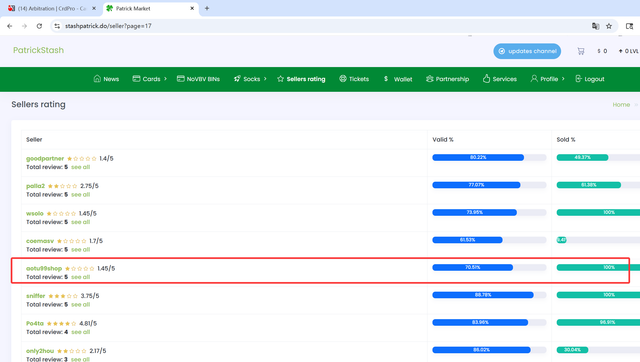Open the Partnership menu item

[x=447, y=79]
